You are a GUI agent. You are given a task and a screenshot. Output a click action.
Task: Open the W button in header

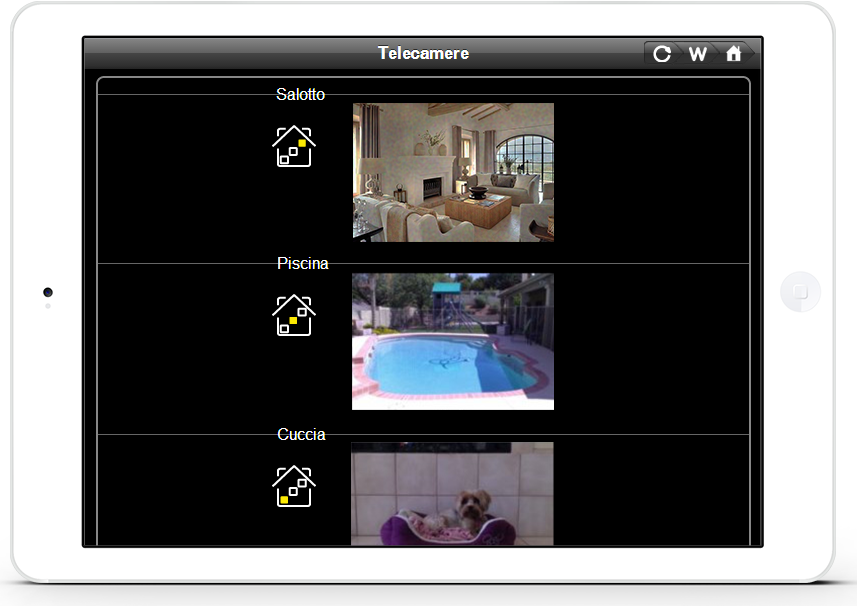(x=697, y=54)
